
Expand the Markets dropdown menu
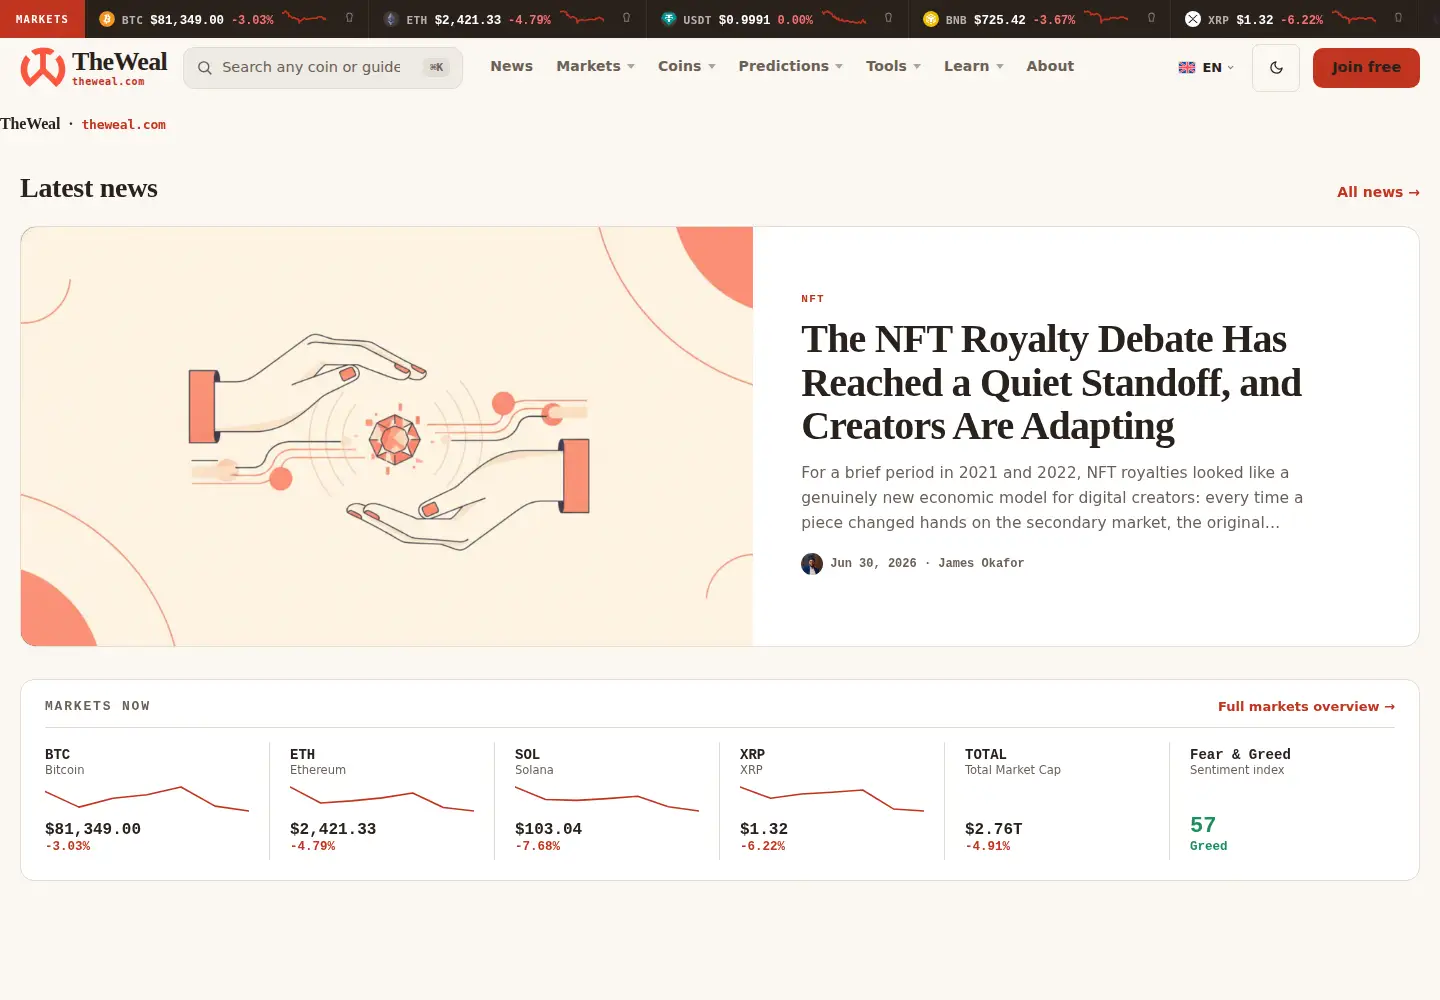tap(596, 66)
